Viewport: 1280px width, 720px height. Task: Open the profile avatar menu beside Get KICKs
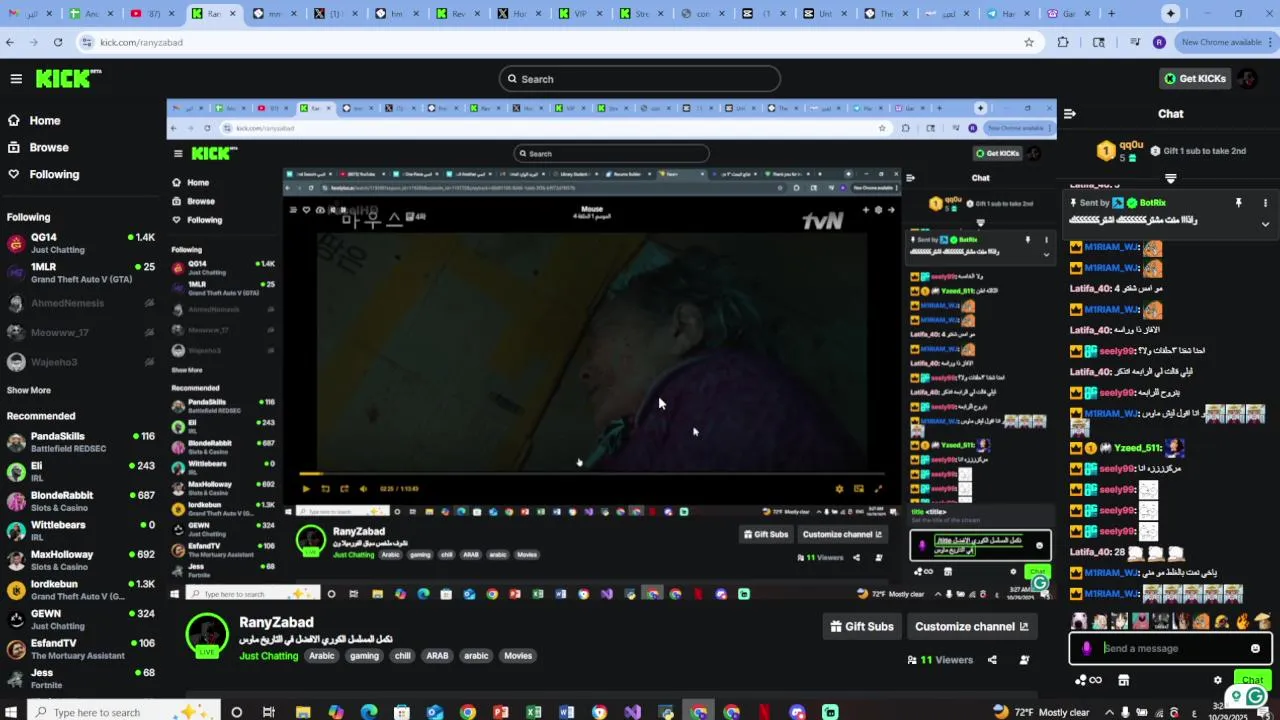pyautogui.click(x=1247, y=79)
